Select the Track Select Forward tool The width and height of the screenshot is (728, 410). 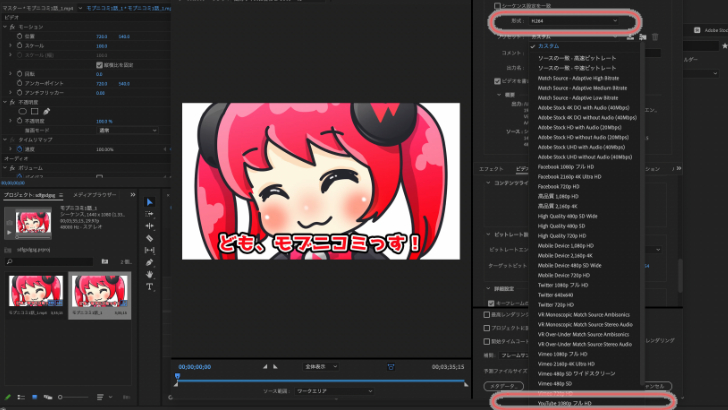150,214
